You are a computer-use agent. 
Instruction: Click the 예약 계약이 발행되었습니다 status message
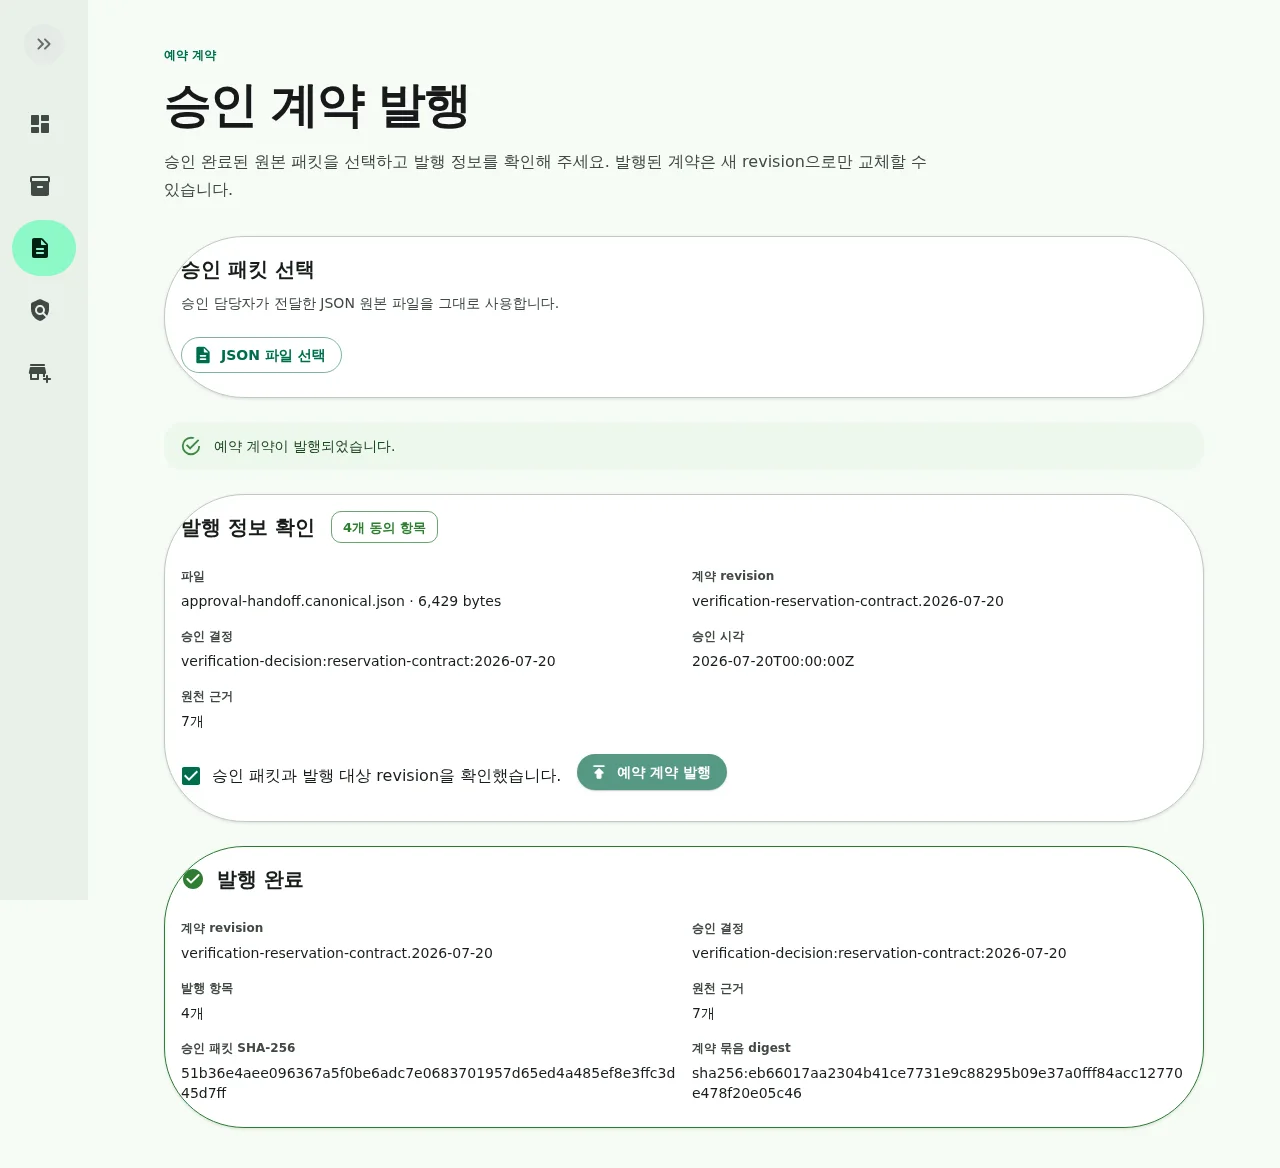coord(304,446)
